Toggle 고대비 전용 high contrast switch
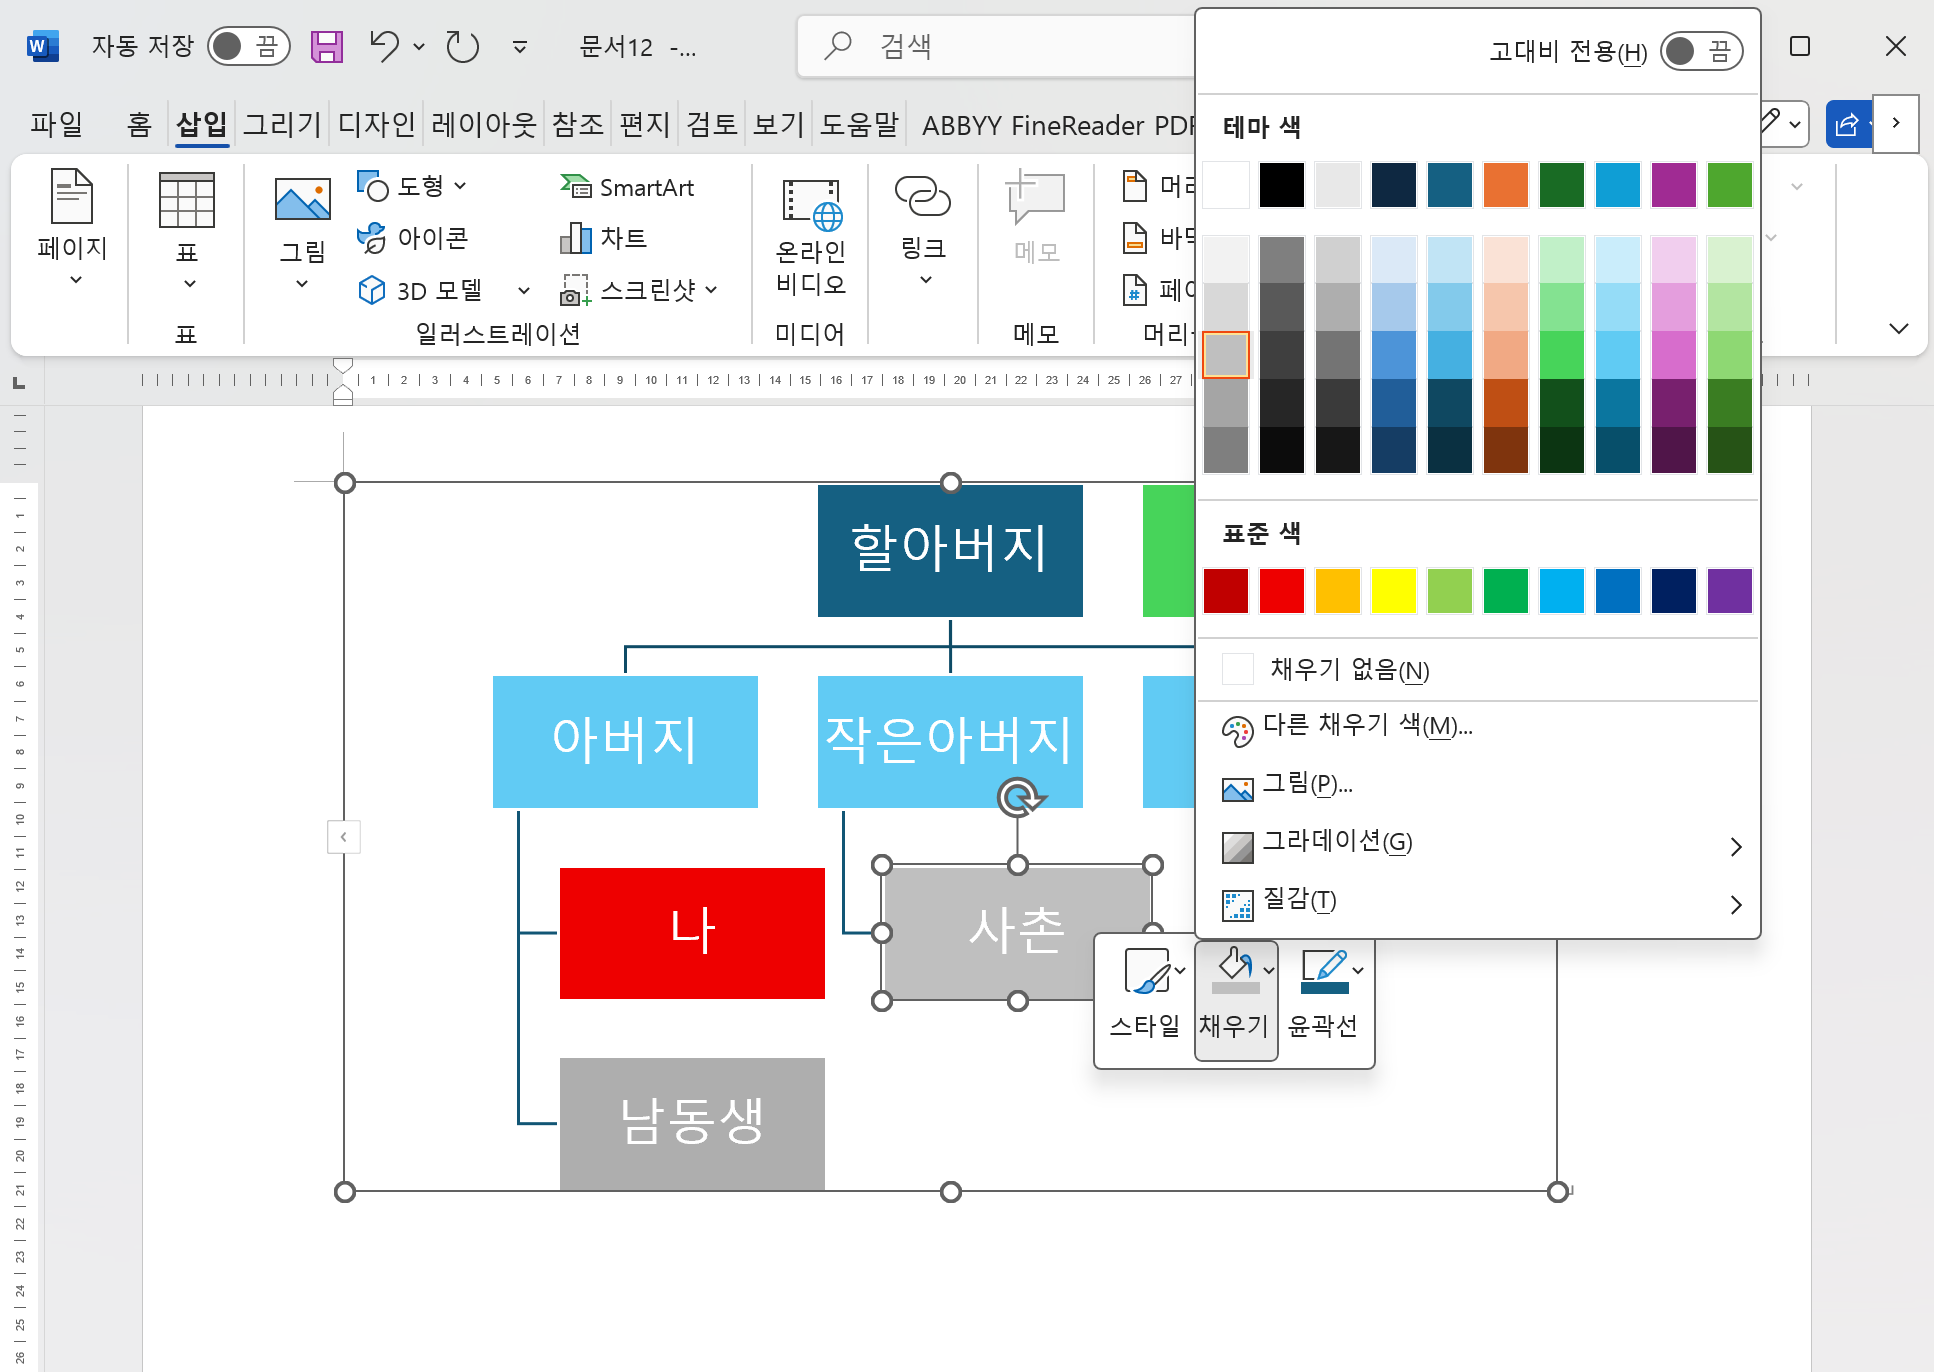The height and width of the screenshot is (1372, 1934). 1701,51
